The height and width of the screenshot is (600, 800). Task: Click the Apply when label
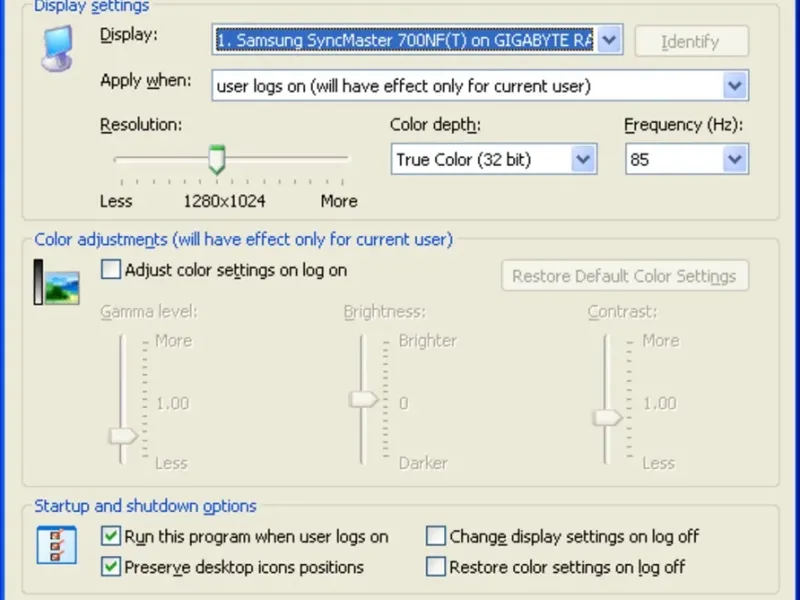[145, 81]
